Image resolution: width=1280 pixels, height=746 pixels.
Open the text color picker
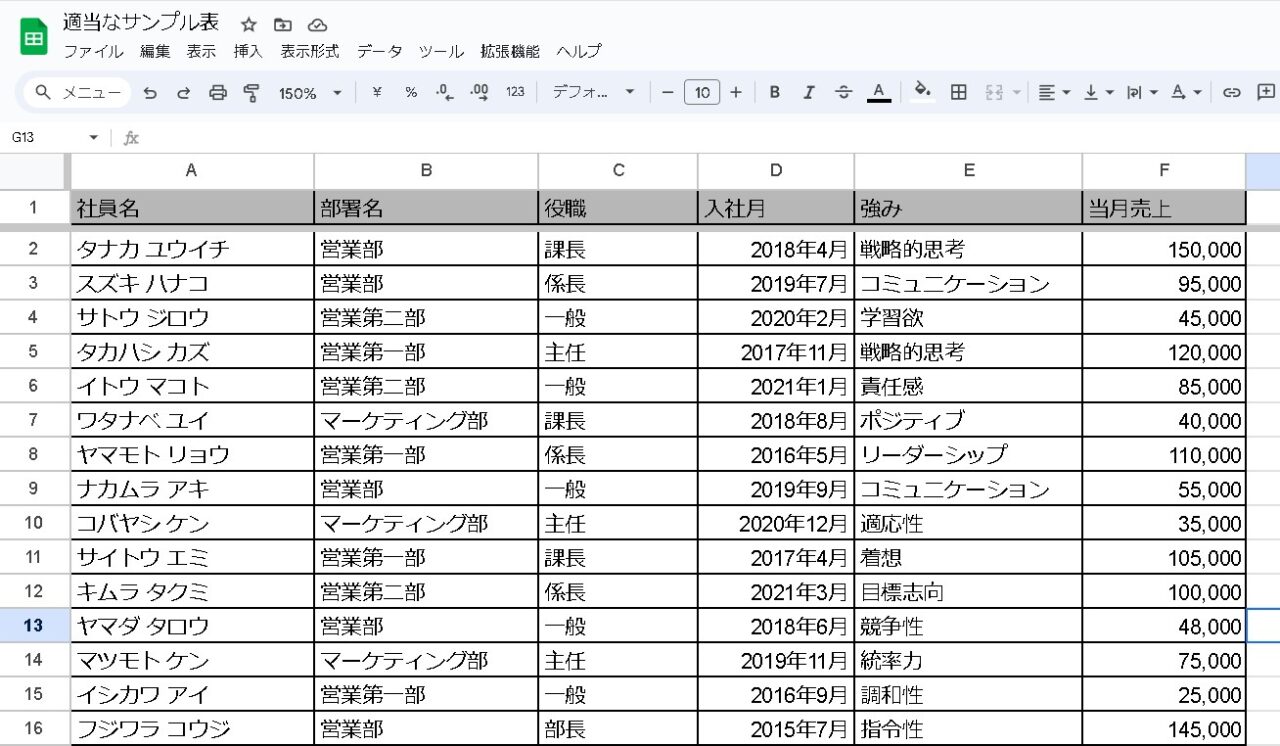point(878,91)
